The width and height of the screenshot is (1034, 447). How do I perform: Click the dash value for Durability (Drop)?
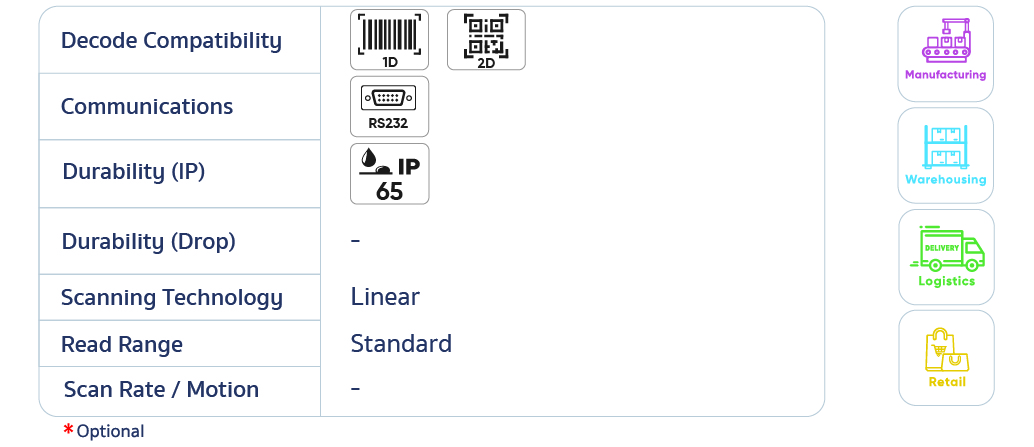coord(356,241)
